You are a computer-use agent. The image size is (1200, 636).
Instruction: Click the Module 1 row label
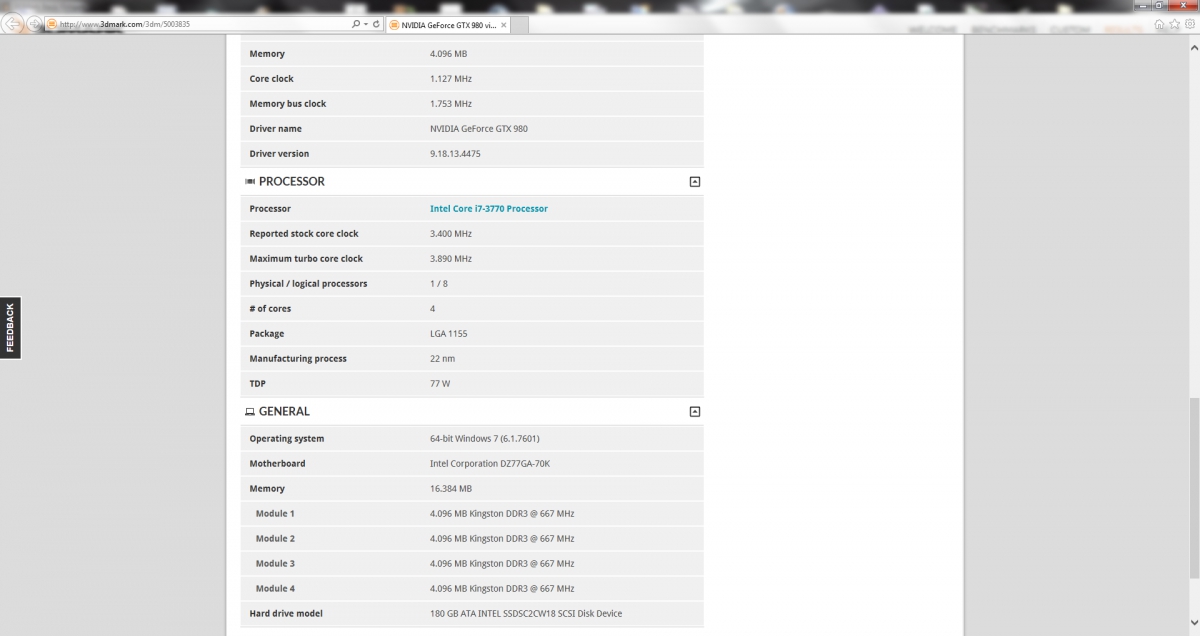pos(275,514)
